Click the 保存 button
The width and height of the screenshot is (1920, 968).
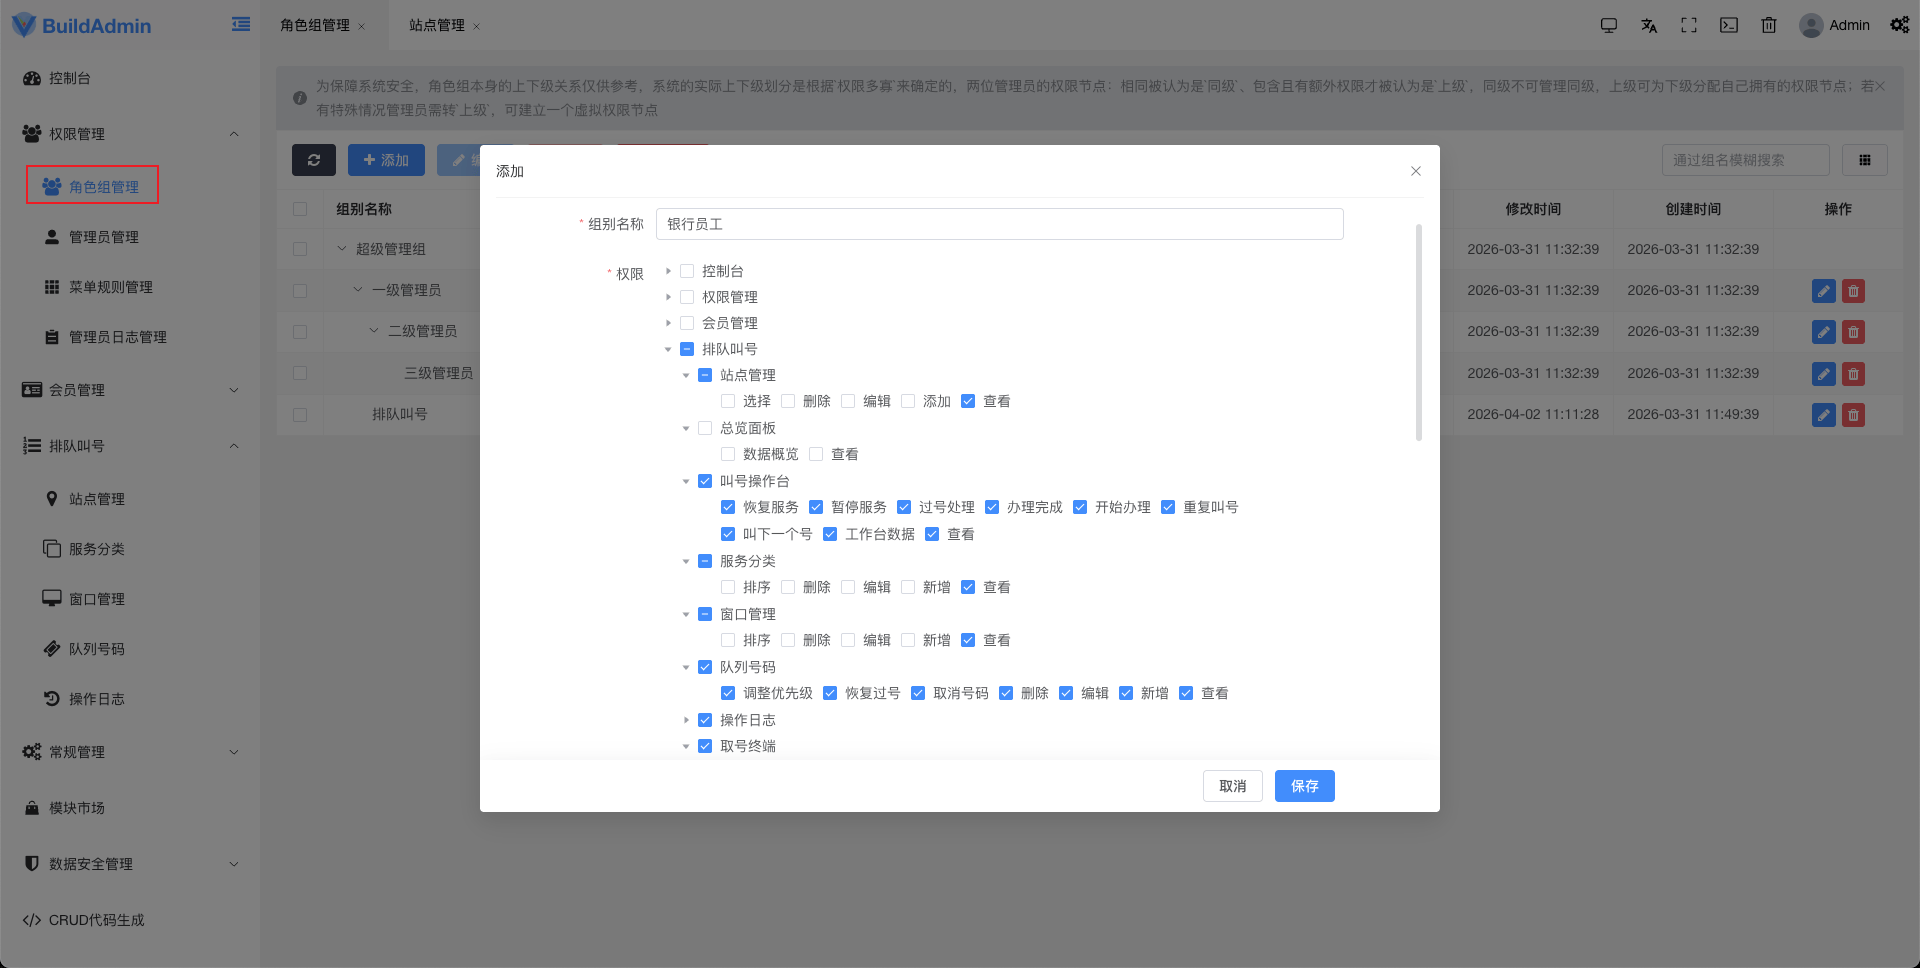pos(1304,786)
